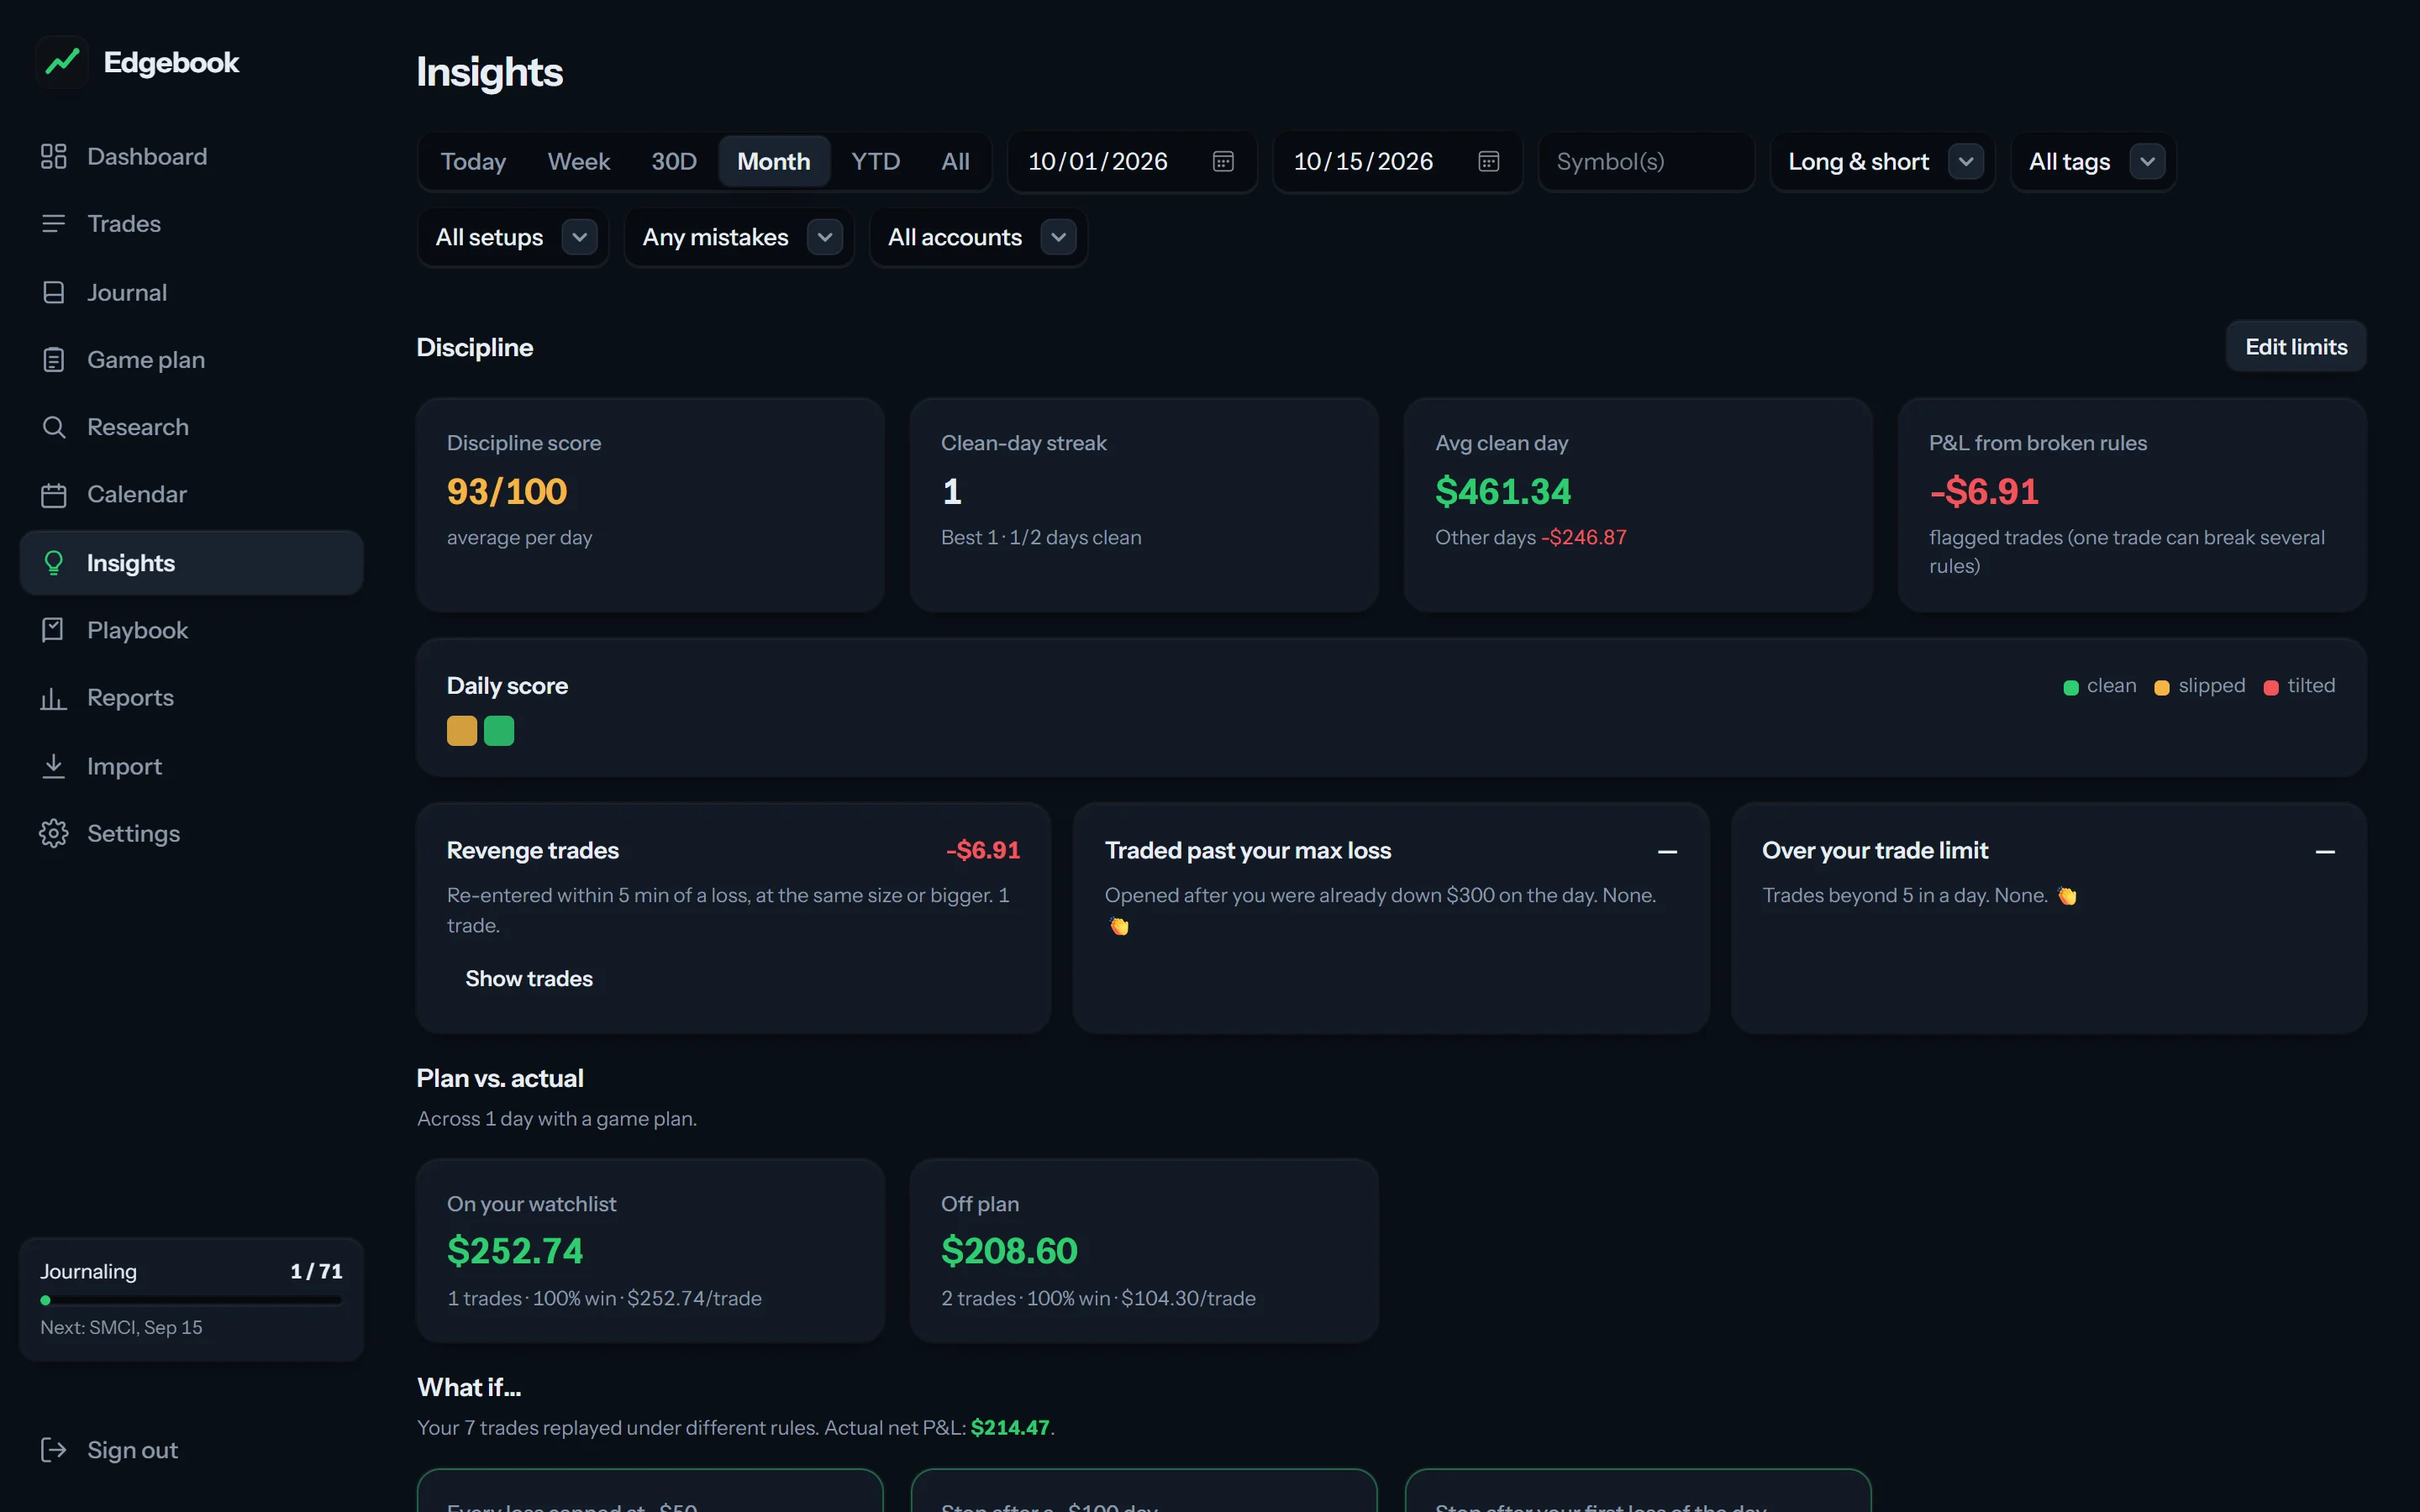Screen dimensions: 2420x1512
Task: Expand the Long & short dropdown
Action: point(1965,161)
